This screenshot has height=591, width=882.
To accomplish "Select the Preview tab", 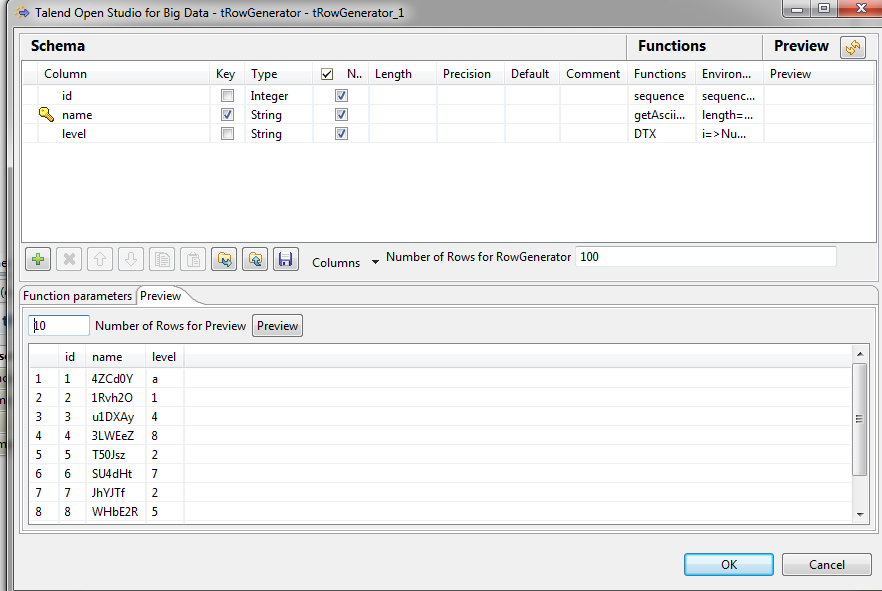I will 161,296.
